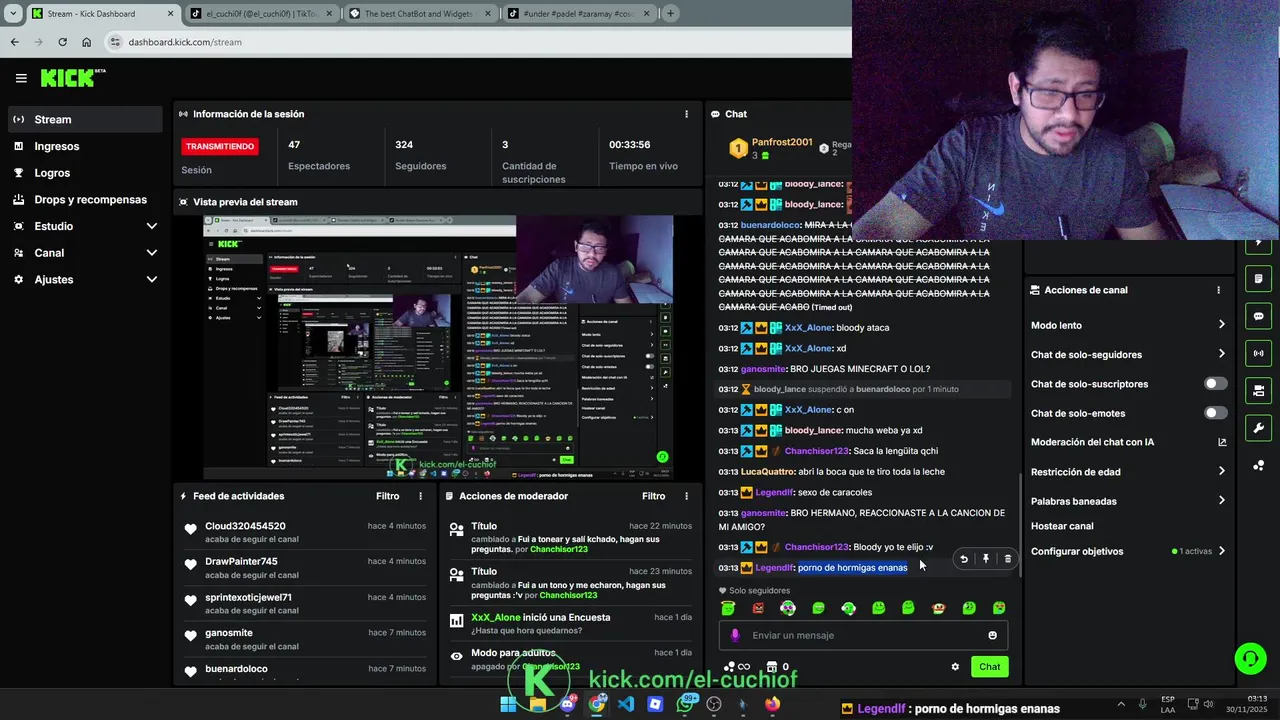This screenshot has width=1280, height=720.
Task: Click the browser address bar
Action: click(478, 42)
